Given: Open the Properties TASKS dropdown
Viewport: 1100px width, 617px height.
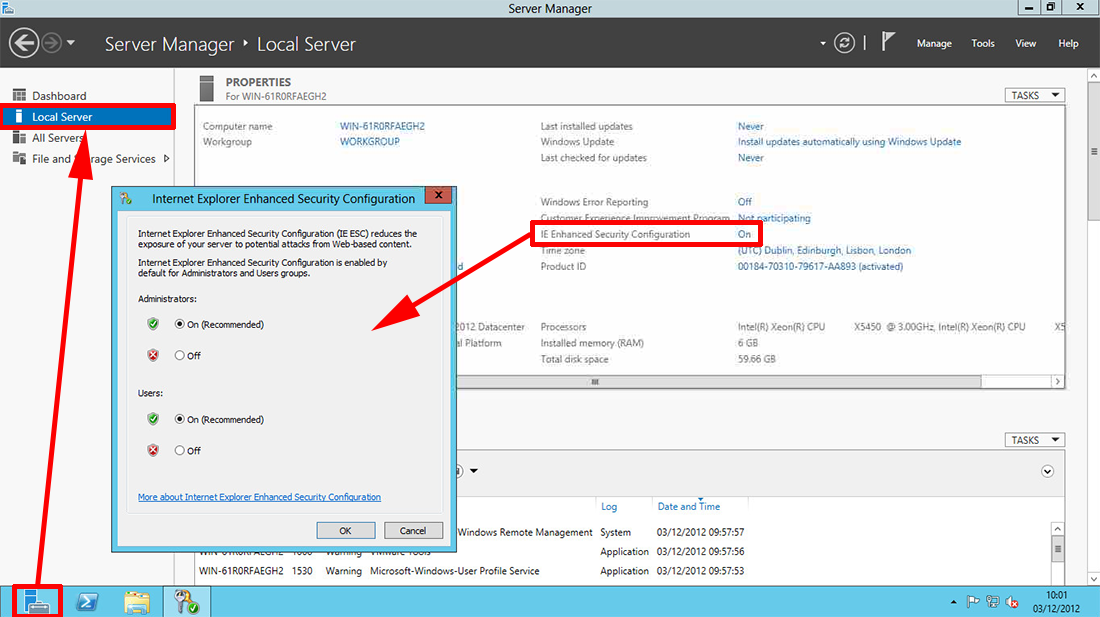Looking at the screenshot, I should pyautogui.click(x=1035, y=95).
